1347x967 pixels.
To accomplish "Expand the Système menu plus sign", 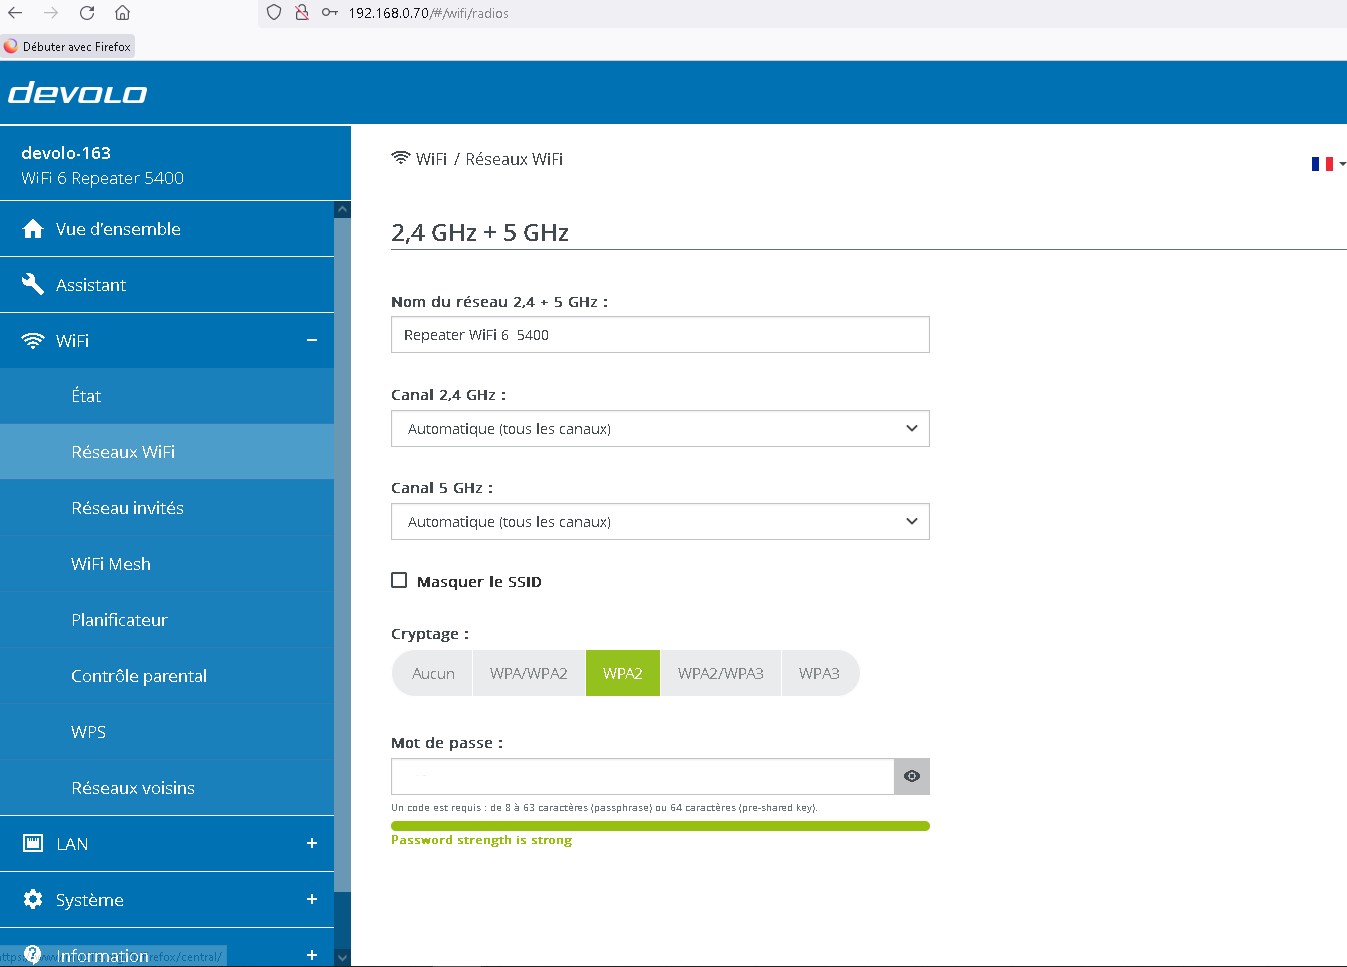I will point(312,899).
